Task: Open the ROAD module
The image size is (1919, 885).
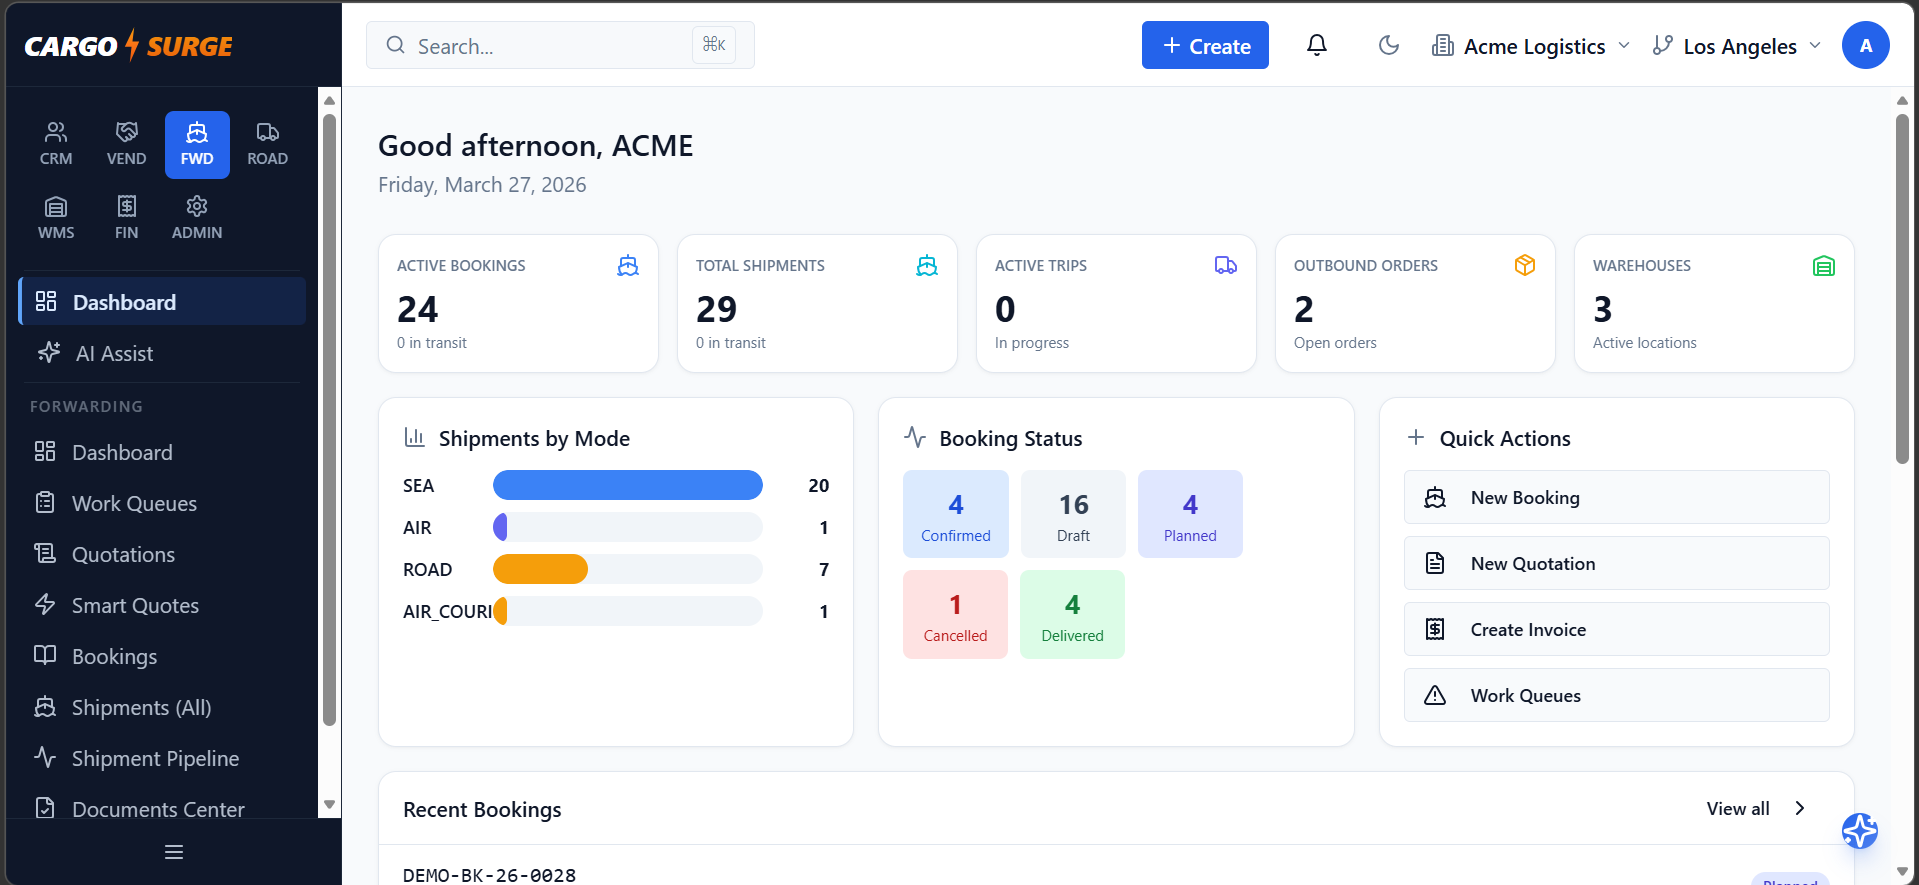Action: click(267, 144)
